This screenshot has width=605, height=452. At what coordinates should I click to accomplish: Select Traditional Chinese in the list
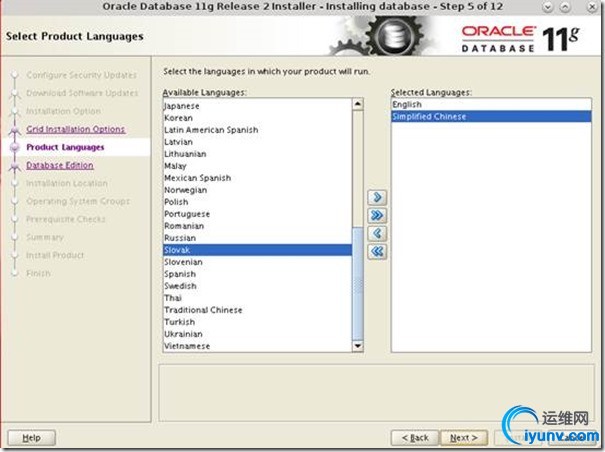click(257, 310)
